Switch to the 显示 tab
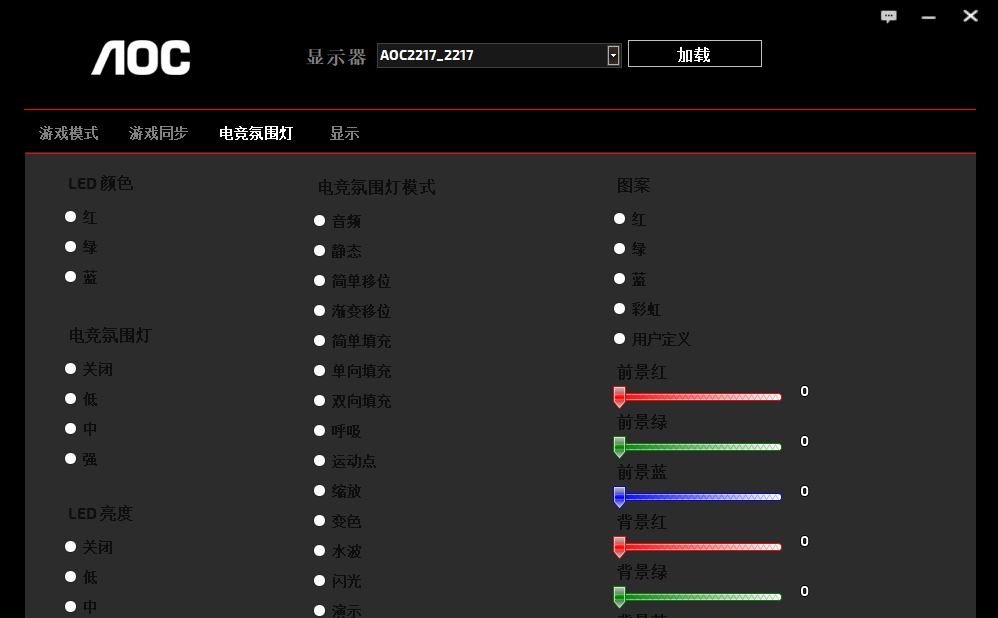 (344, 132)
